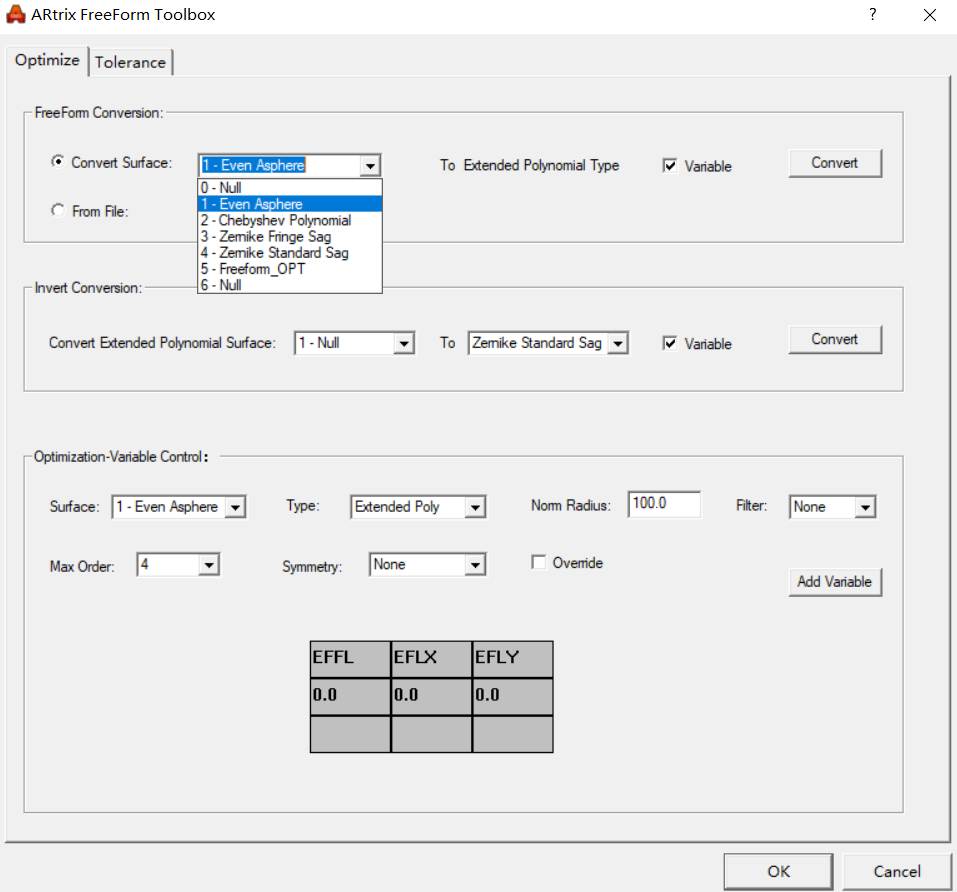The image size is (957, 892).
Task: Toggle Variable checkbox in FreeForm Conversion
Action: pos(670,166)
